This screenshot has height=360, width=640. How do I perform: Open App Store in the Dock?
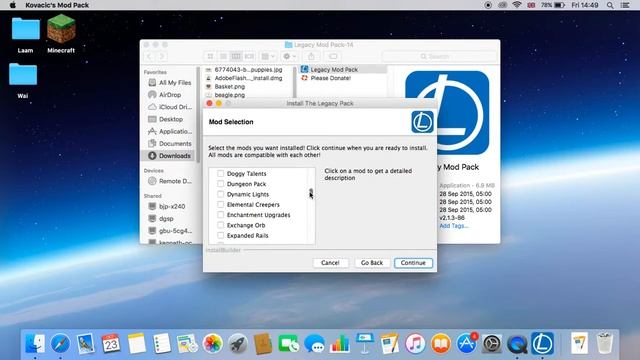[467, 343]
